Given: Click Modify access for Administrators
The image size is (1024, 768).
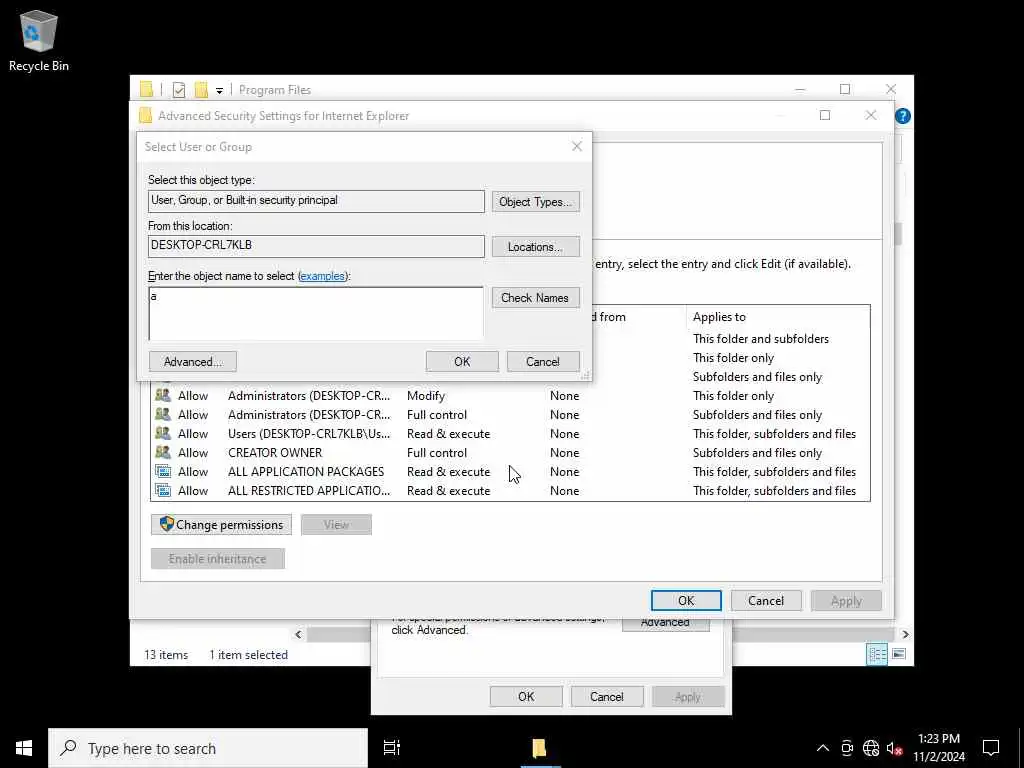Looking at the screenshot, I should click(x=426, y=396).
